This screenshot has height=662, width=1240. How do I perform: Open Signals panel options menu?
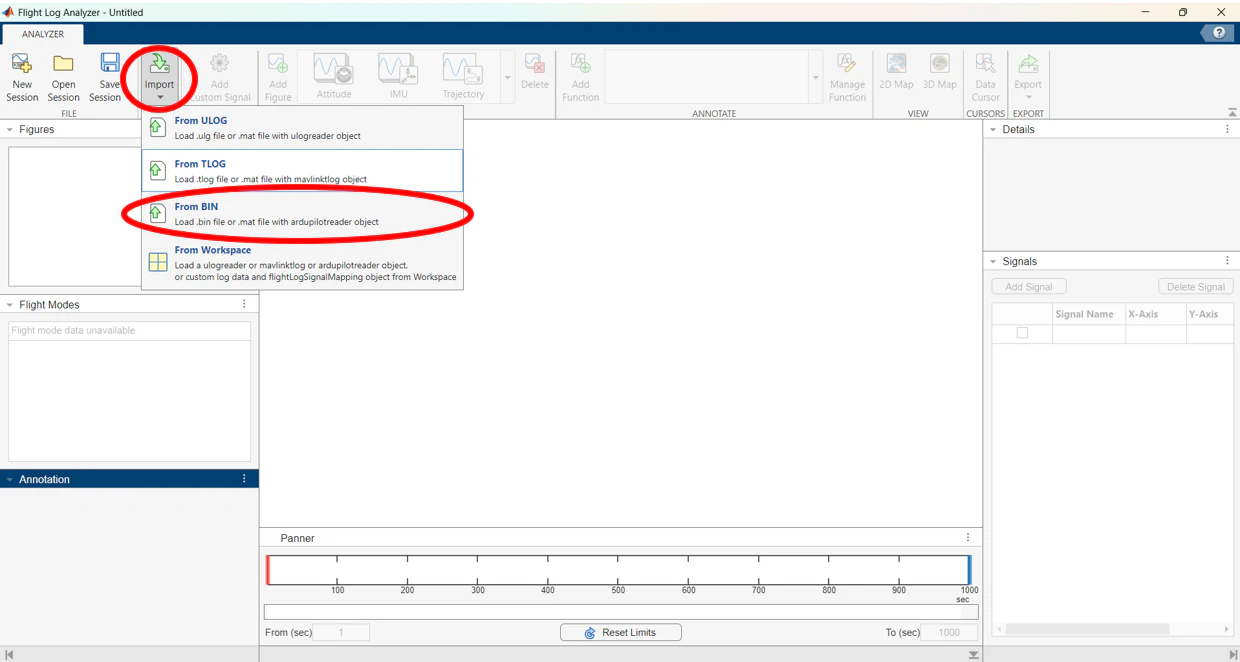[1227, 261]
